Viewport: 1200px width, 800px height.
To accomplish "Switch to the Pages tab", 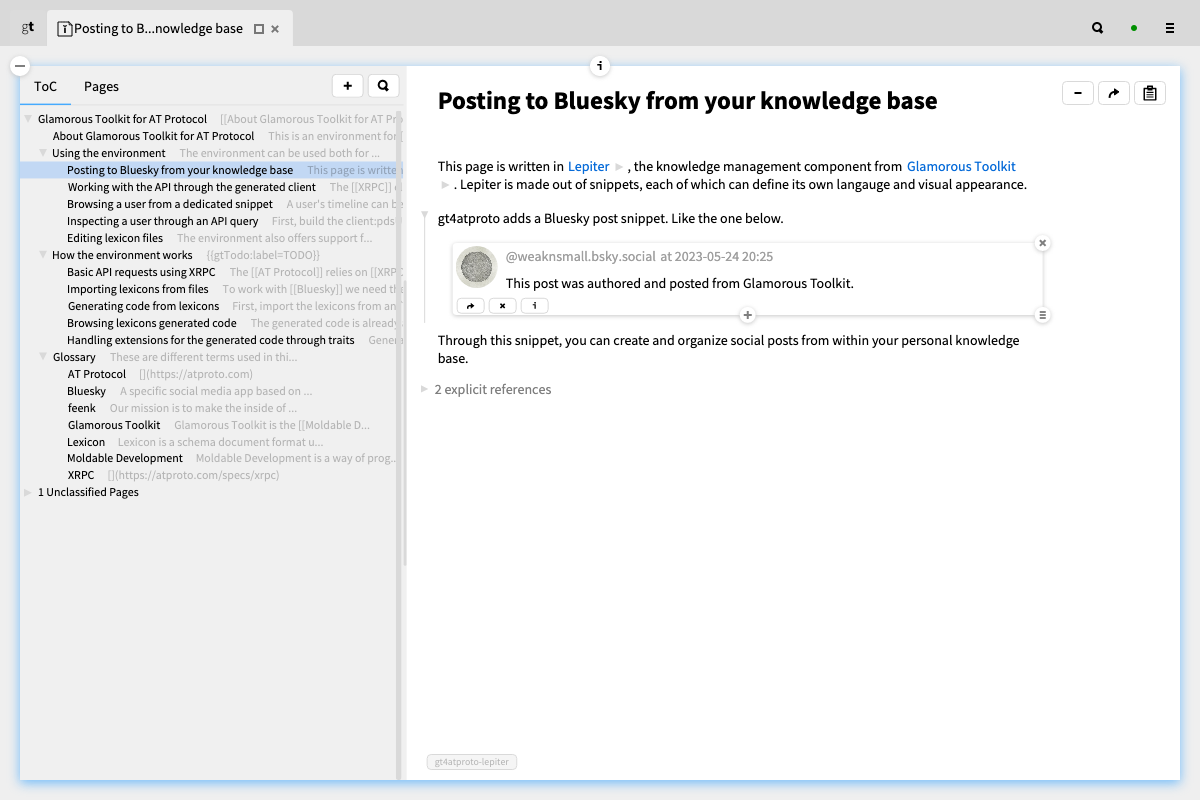I will click(x=101, y=87).
